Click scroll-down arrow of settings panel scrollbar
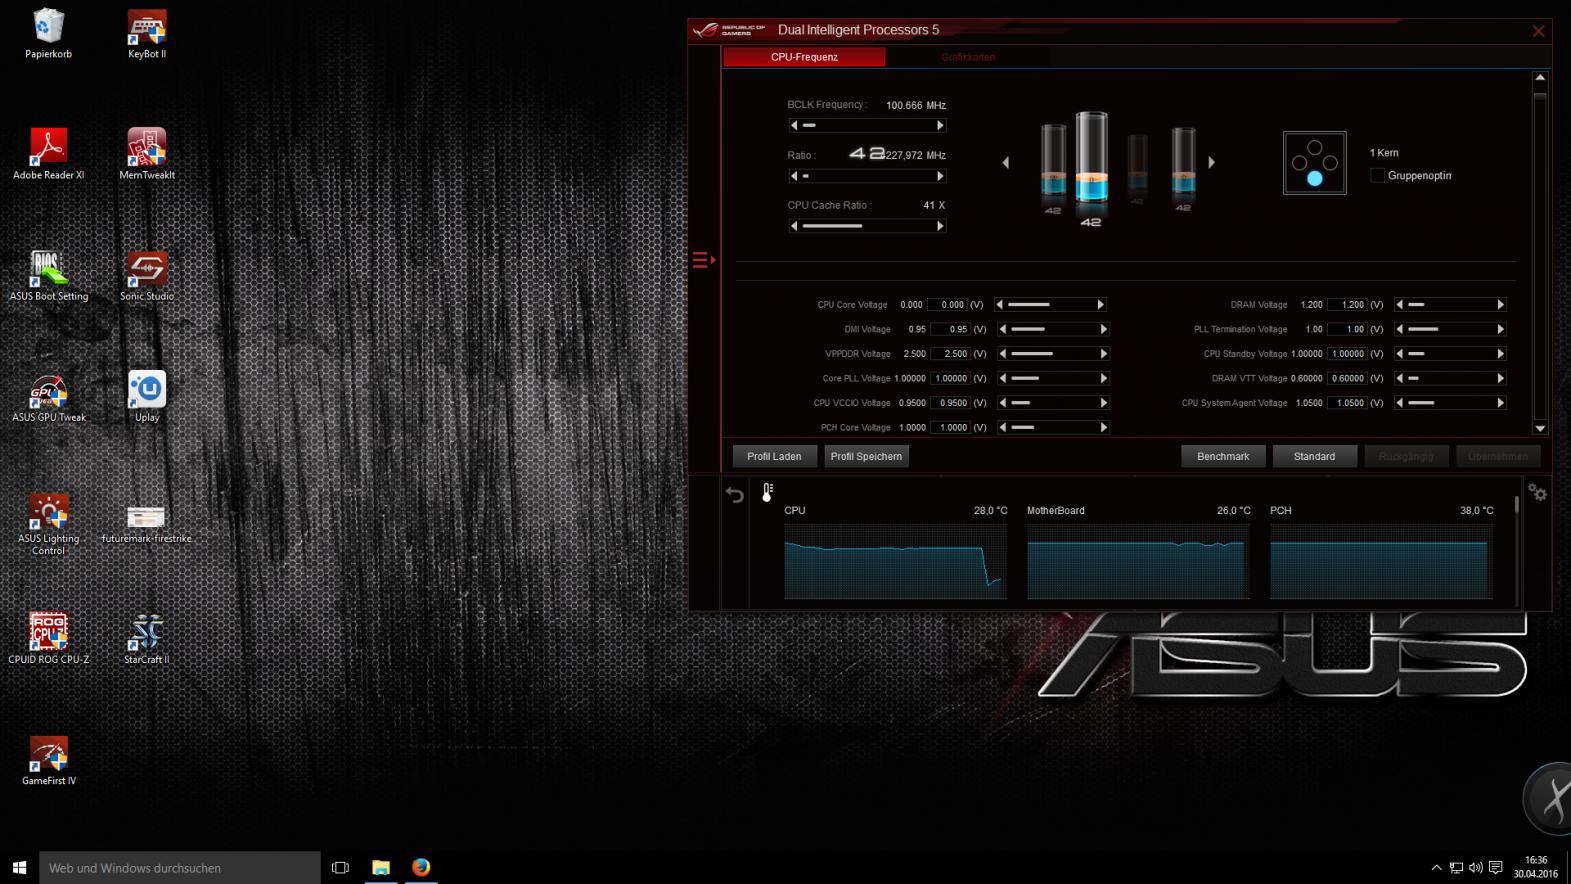Image resolution: width=1571 pixels, height=884 pixels. point(1540,428)
